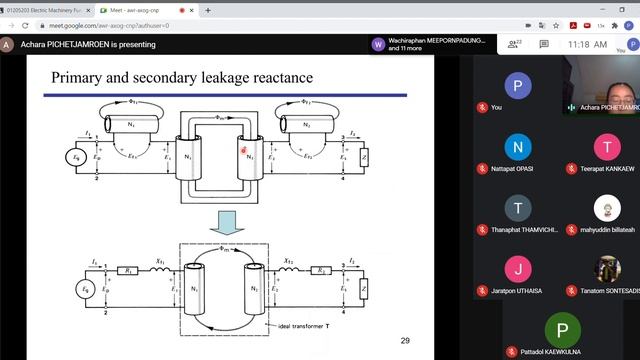Click muted mic icon beside Teerapat KANKAEW
This screenshot has height=360, width=640.
pyautogui.click(x=571, y=169)
